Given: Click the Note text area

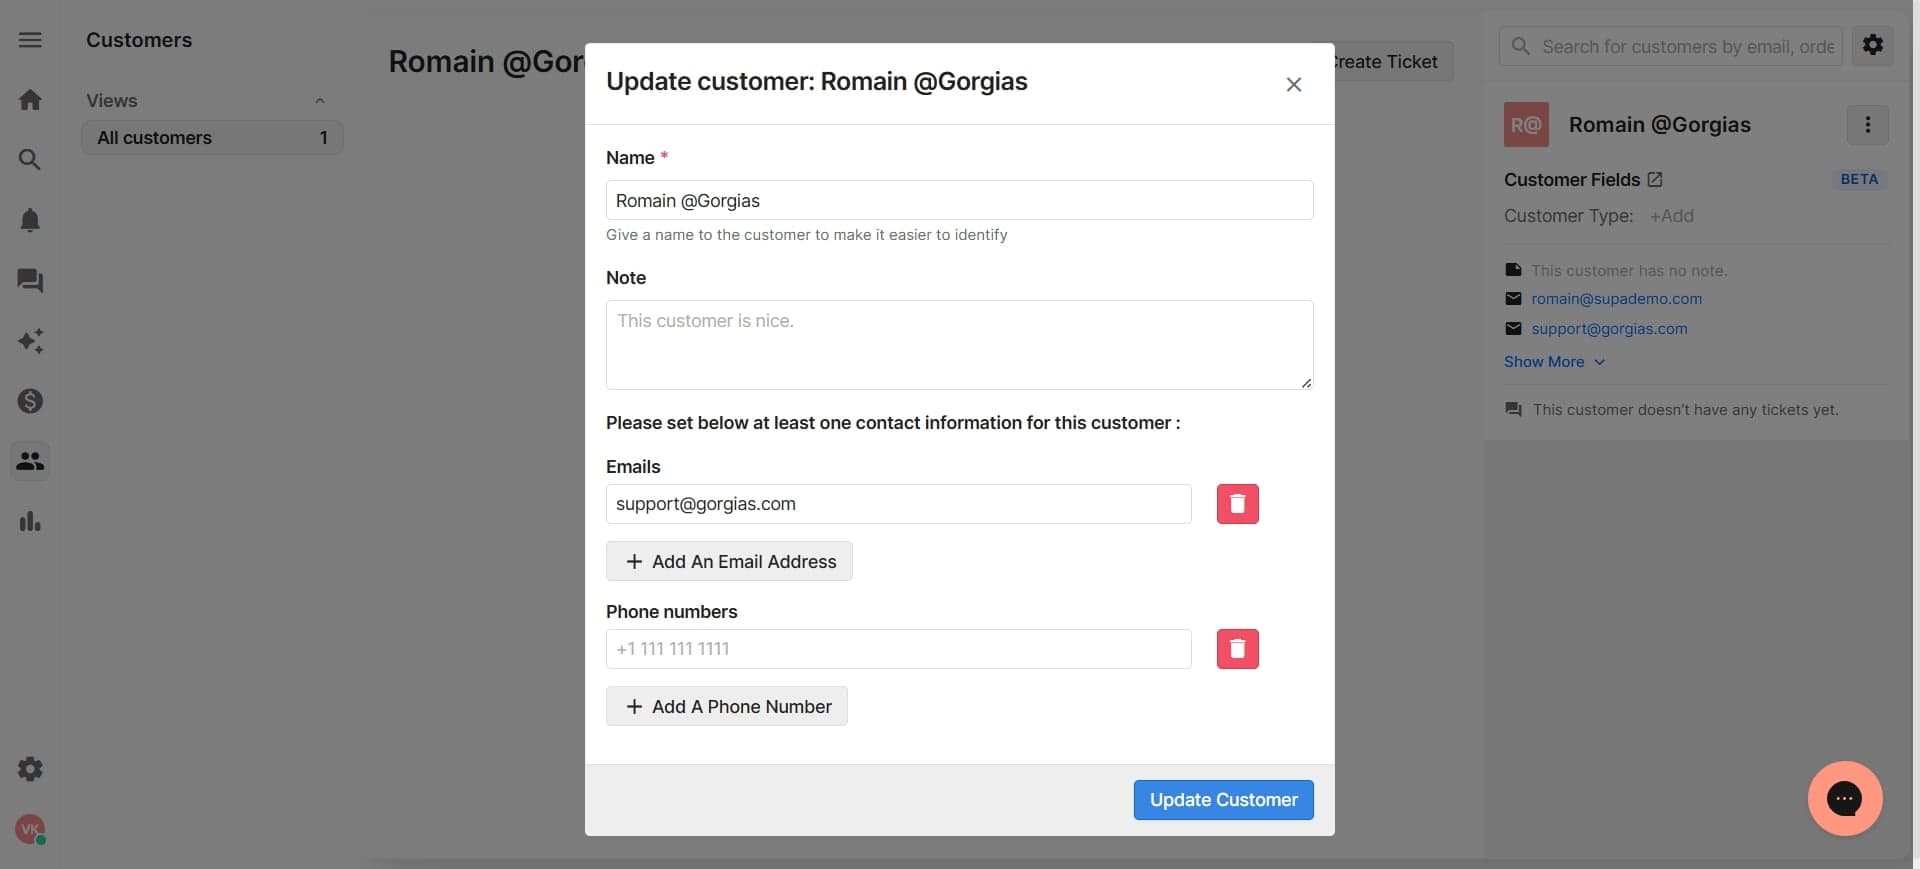Looking at the screenshot, I should [959, 345].
